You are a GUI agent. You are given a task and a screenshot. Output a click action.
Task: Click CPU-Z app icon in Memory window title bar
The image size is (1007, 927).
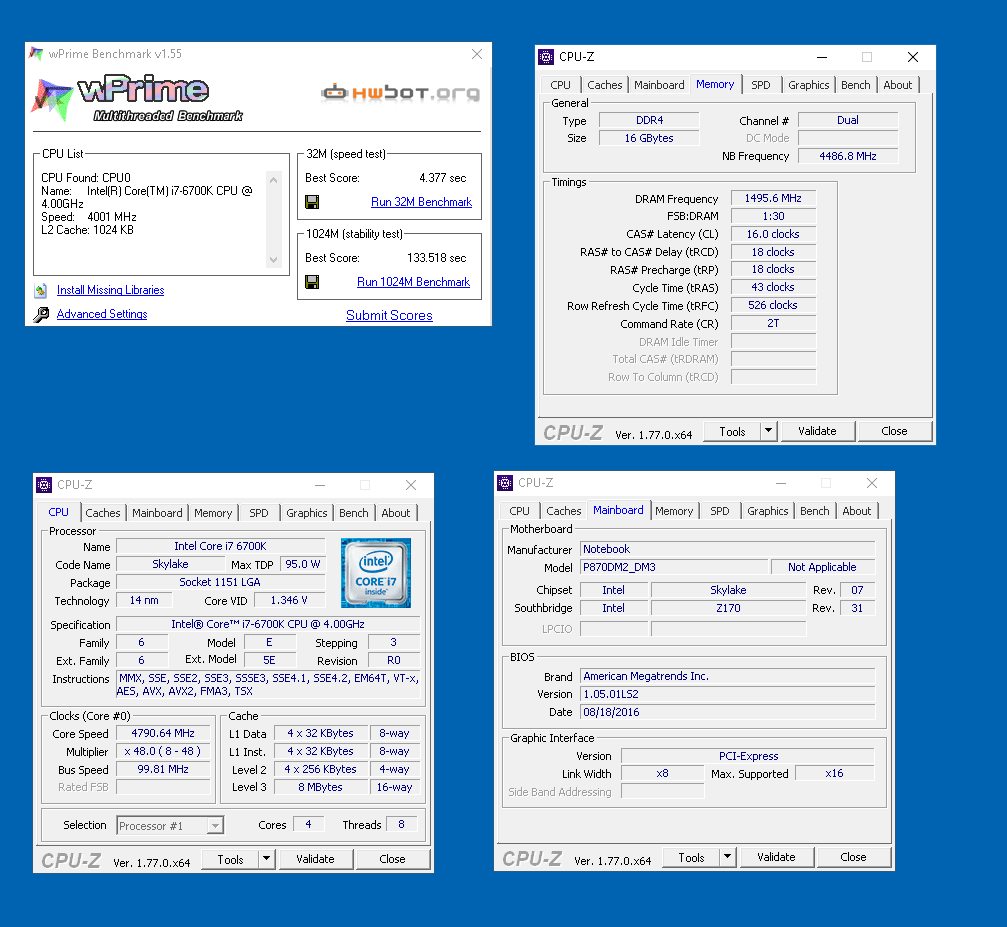546,57
